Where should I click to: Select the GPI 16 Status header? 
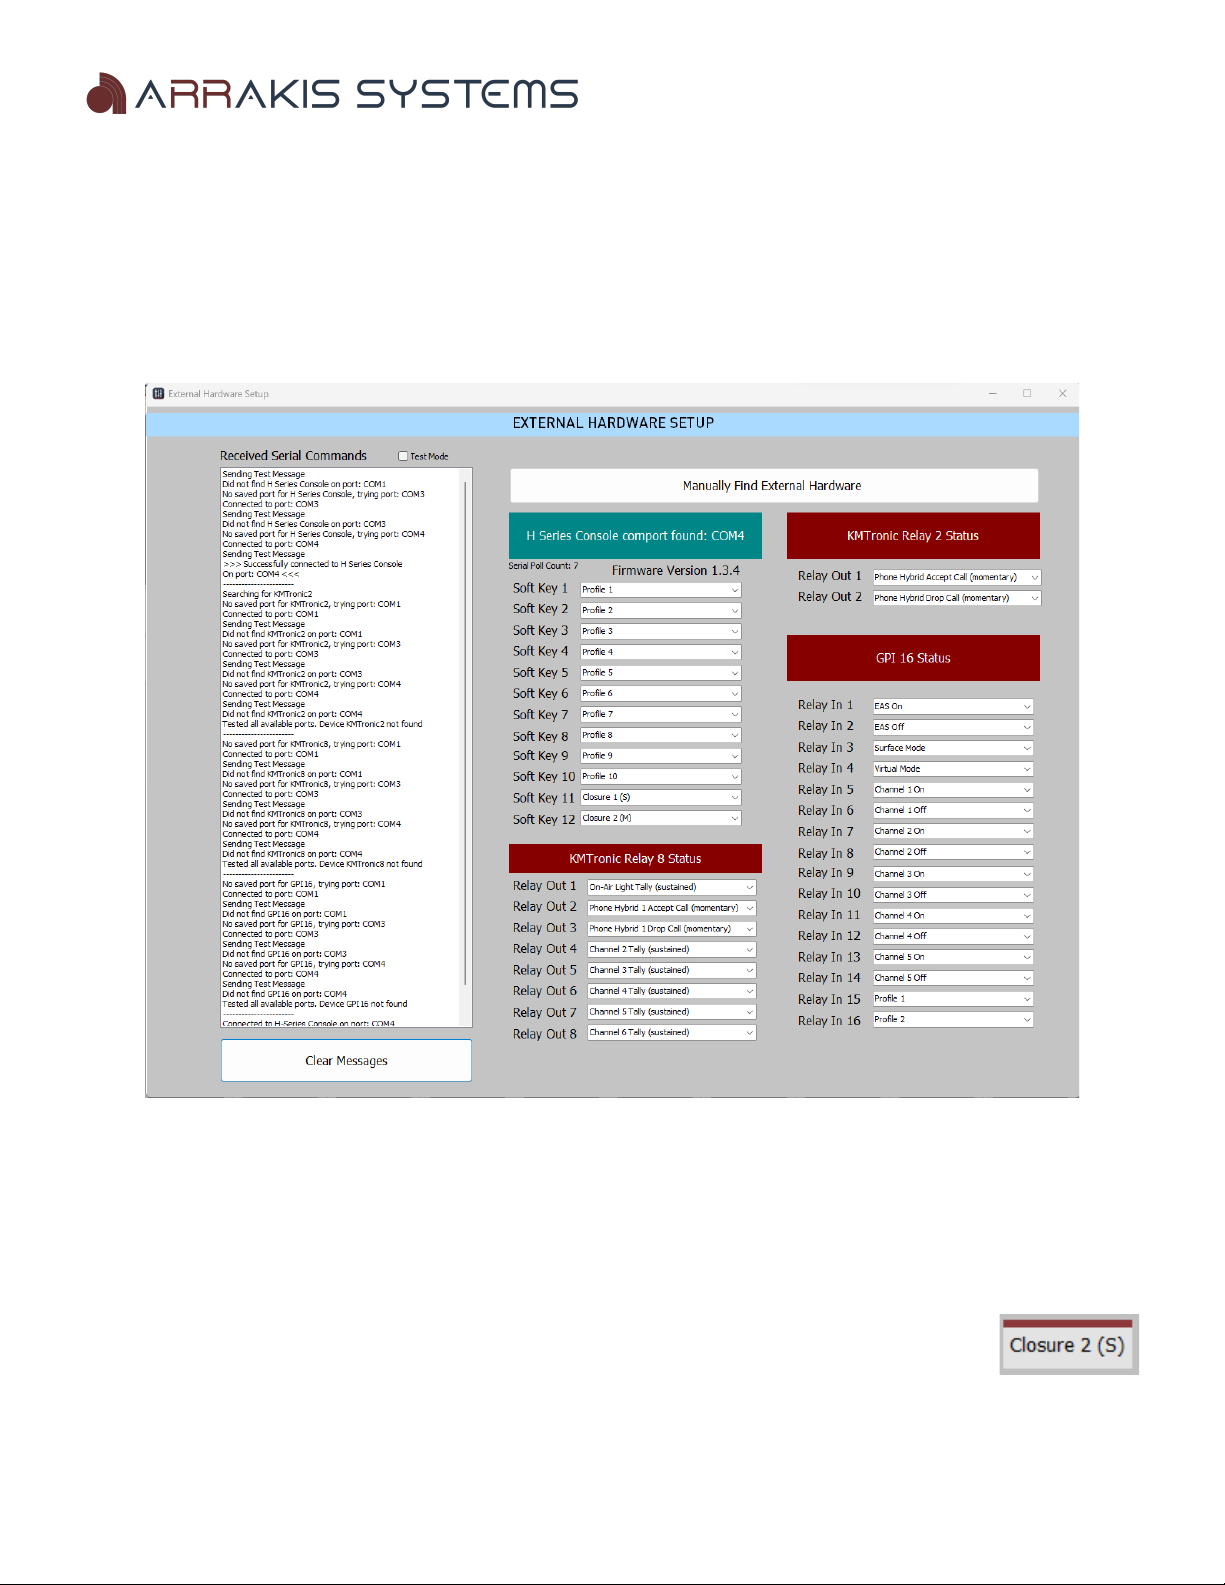pos(912,658)
